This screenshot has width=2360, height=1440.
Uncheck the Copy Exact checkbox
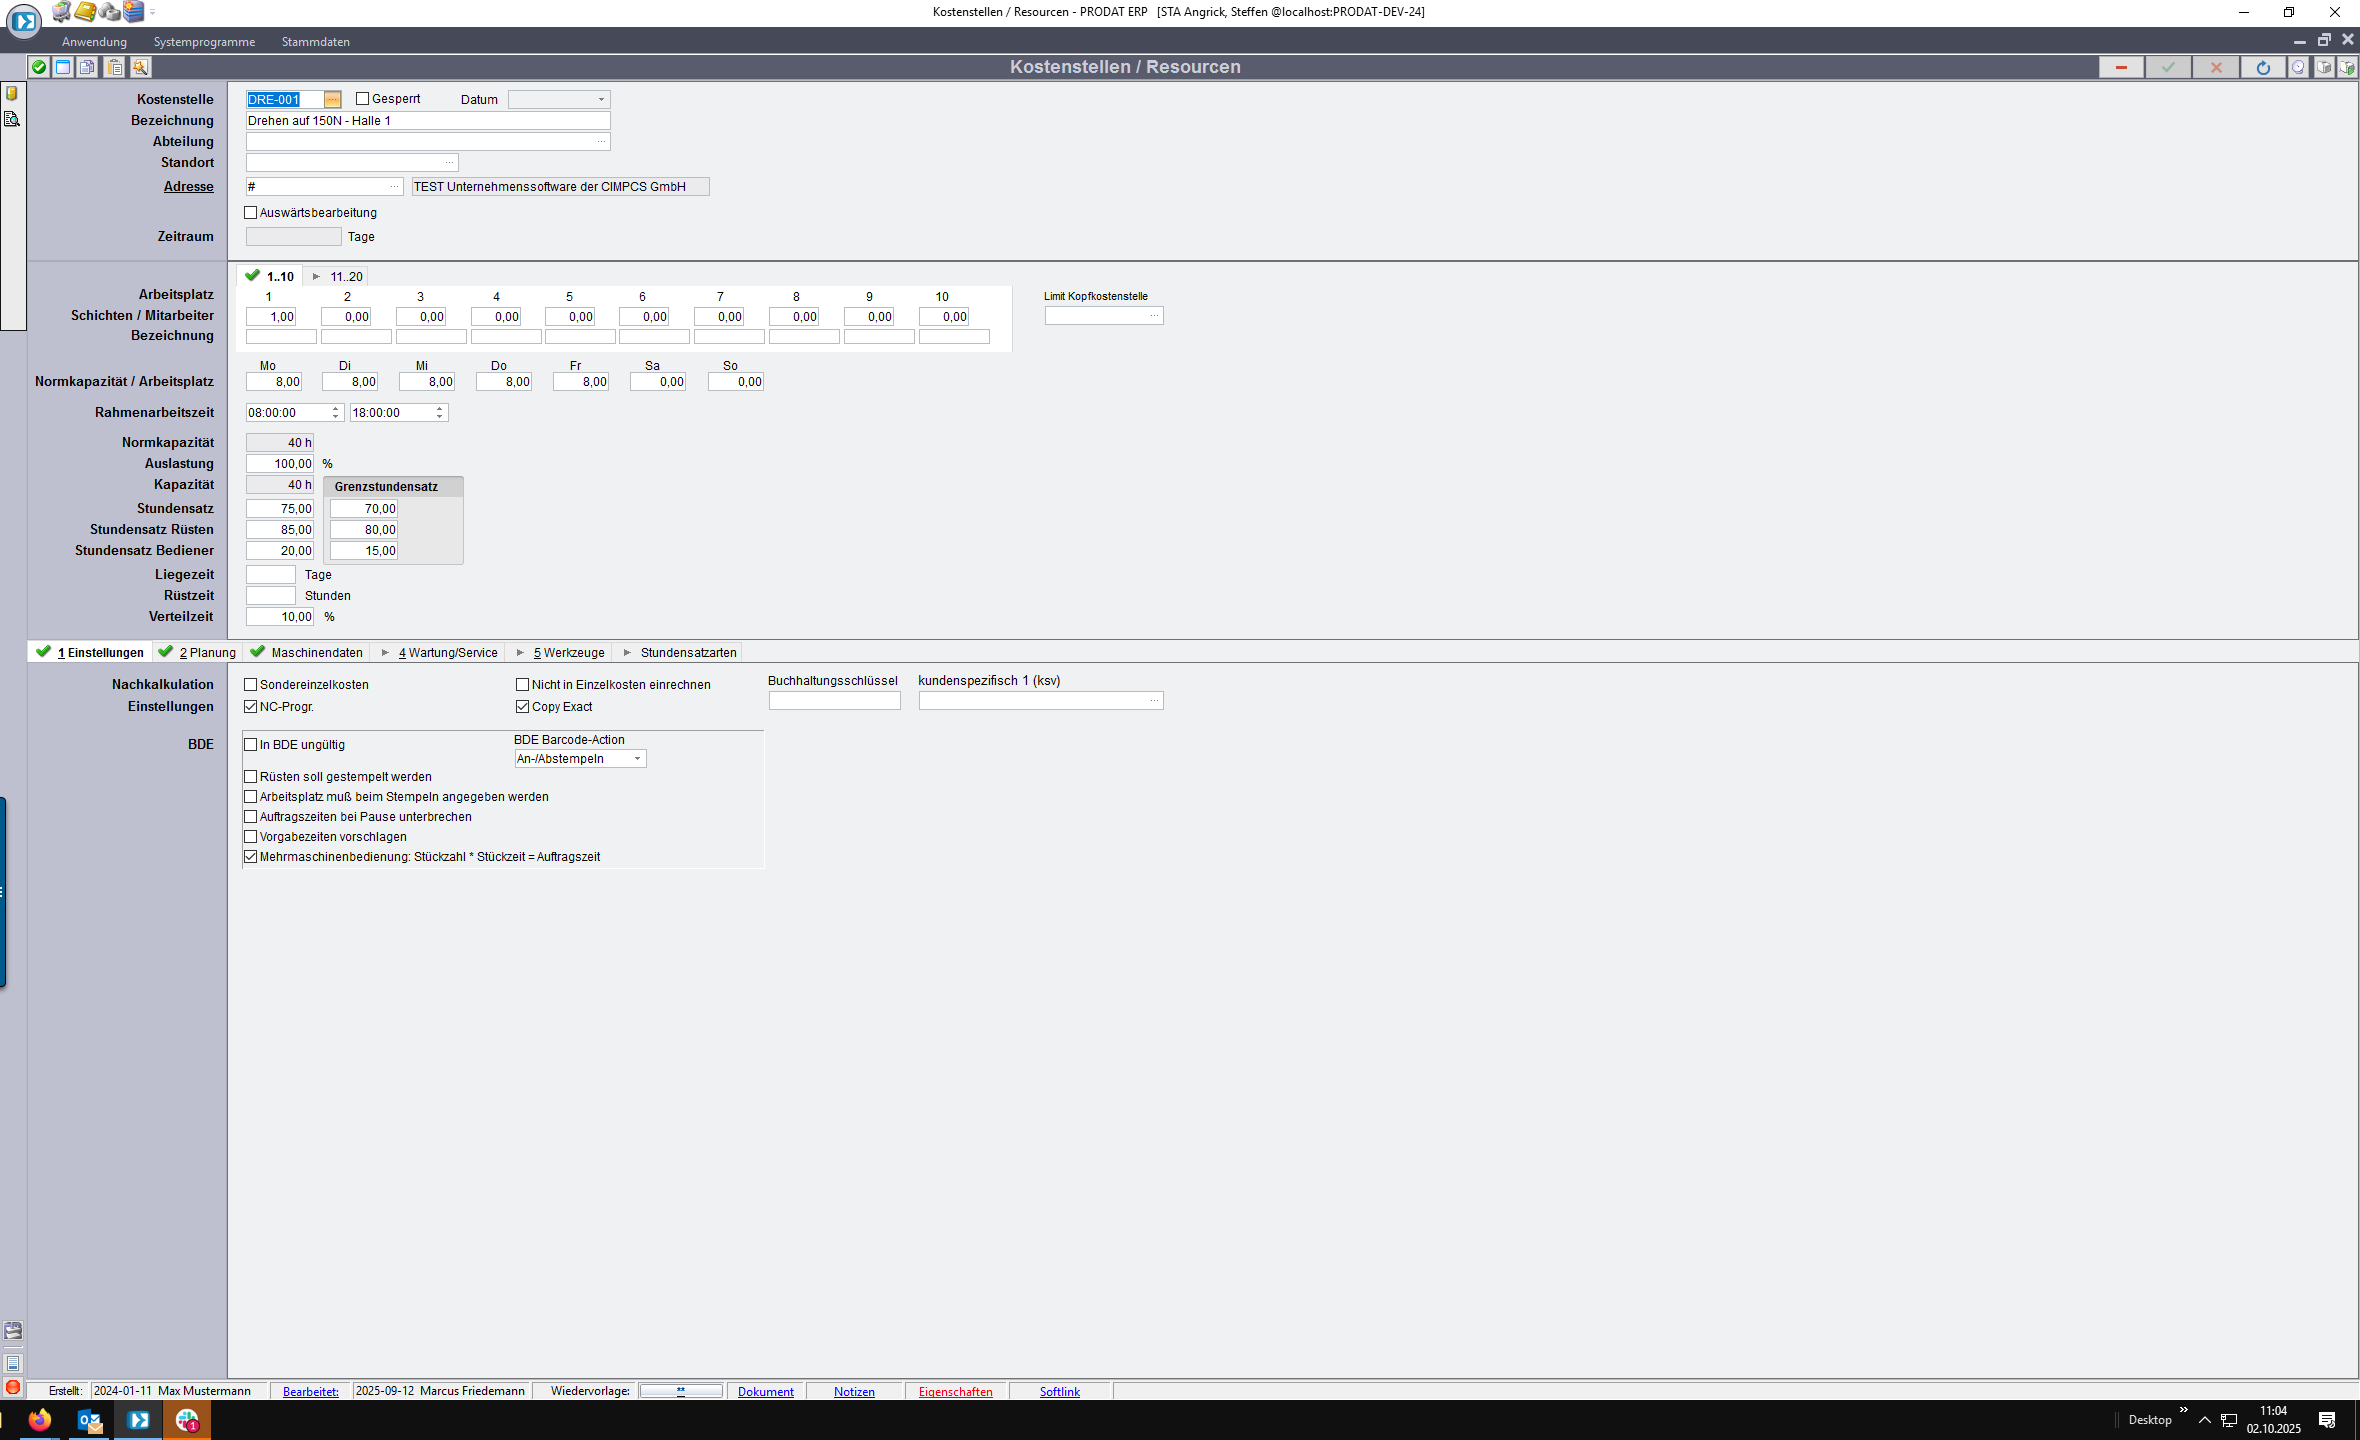click(x=522, y=707)
